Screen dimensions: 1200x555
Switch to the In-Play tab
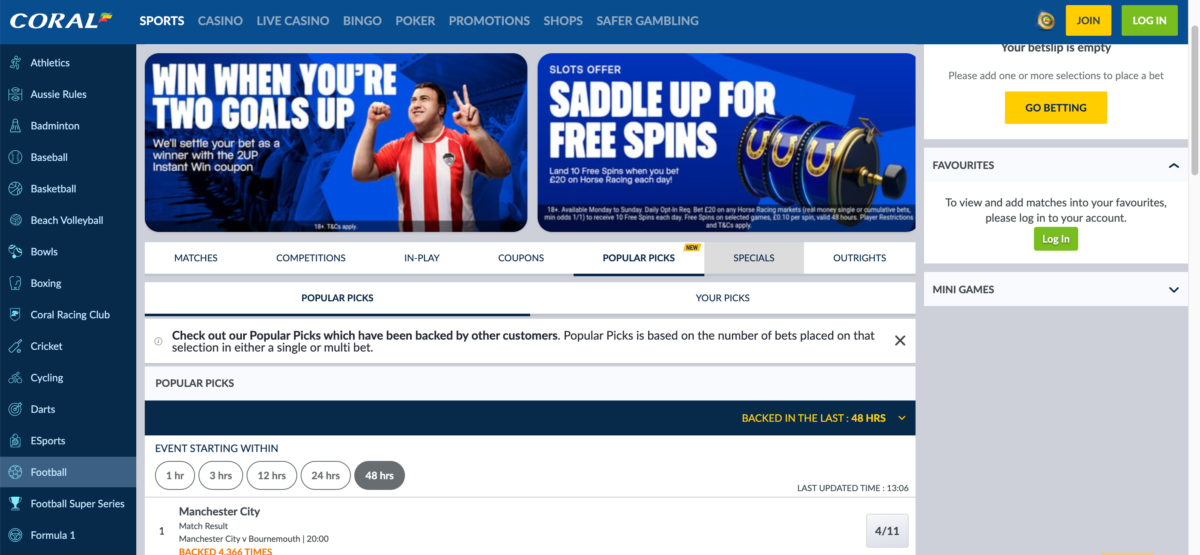422,258
